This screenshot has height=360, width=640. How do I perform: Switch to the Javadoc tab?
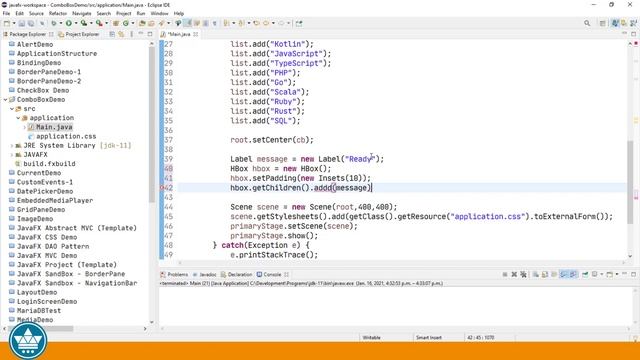tap(204, 274)
